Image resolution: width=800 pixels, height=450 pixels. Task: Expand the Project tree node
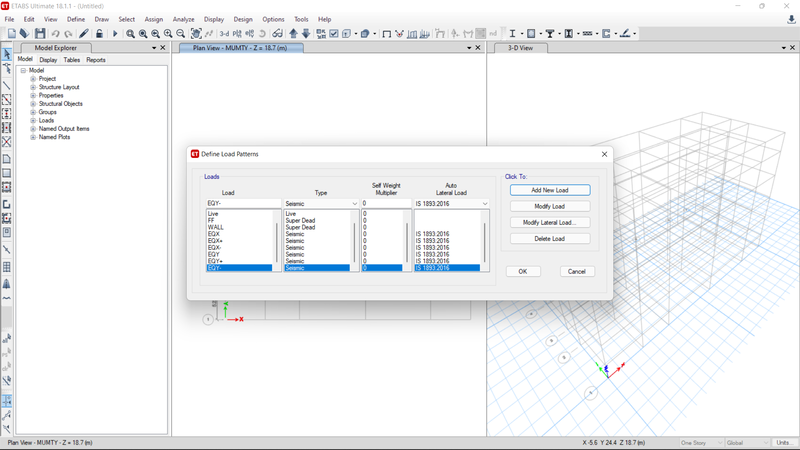point(33,79)
